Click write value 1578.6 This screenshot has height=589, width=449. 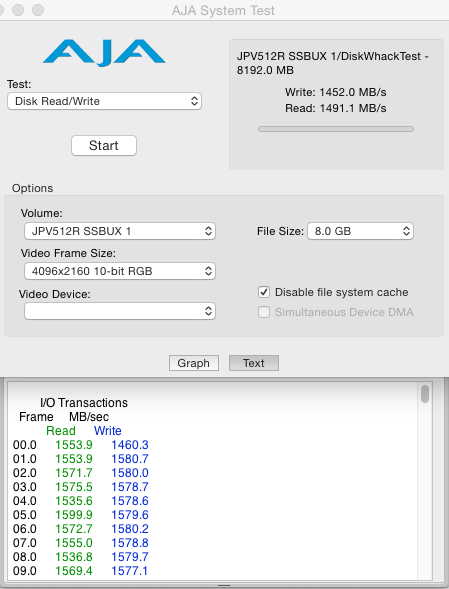click(130, 501)
